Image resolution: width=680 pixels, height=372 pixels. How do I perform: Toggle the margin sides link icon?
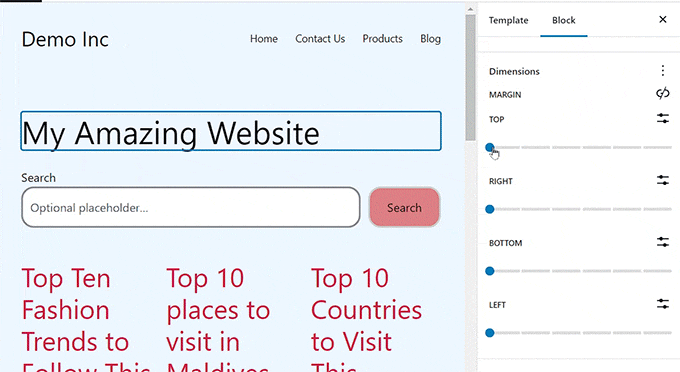(x=662, y=94)
